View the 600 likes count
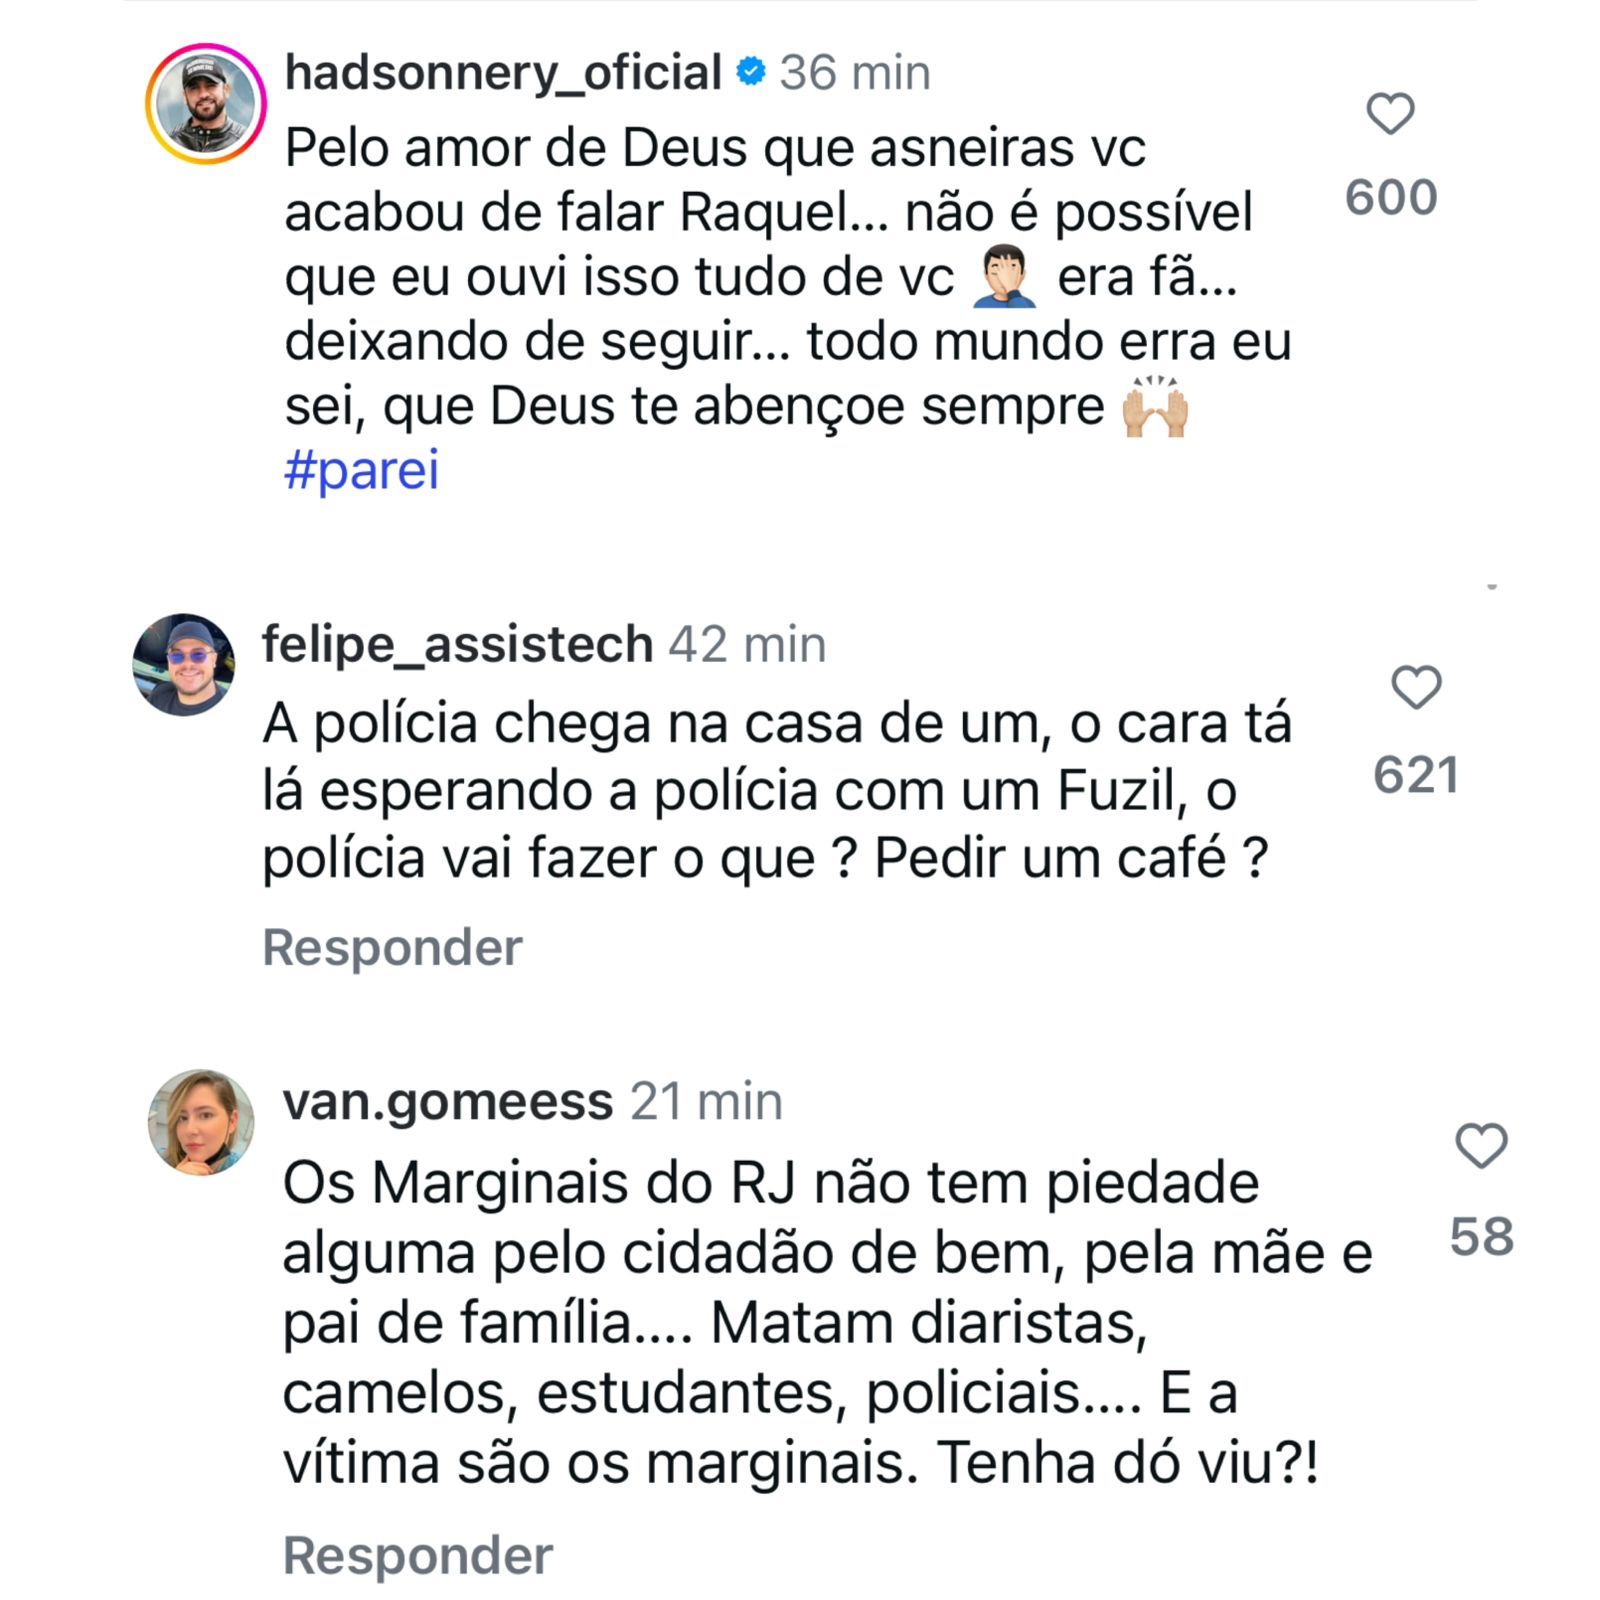The width and height of the screenshot is (1600, 1600). pyautogui.click(x=1391, y=197)
